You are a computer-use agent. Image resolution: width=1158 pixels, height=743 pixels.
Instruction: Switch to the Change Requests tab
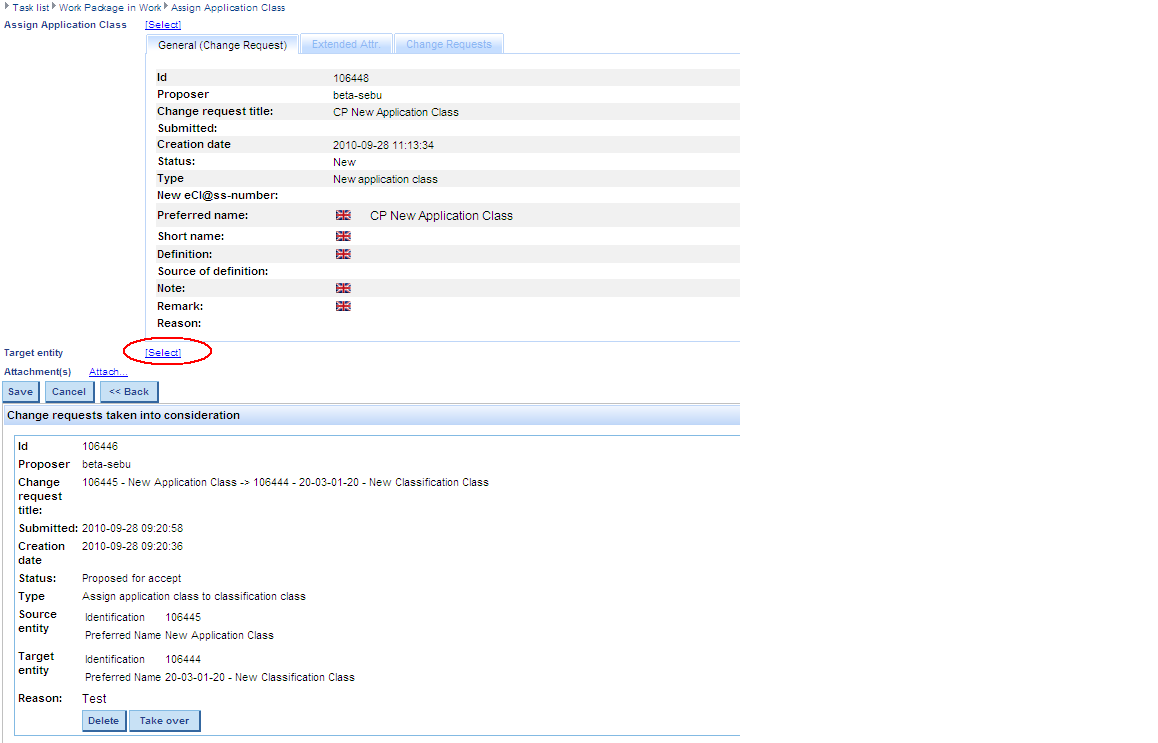(x=448, y=45)
